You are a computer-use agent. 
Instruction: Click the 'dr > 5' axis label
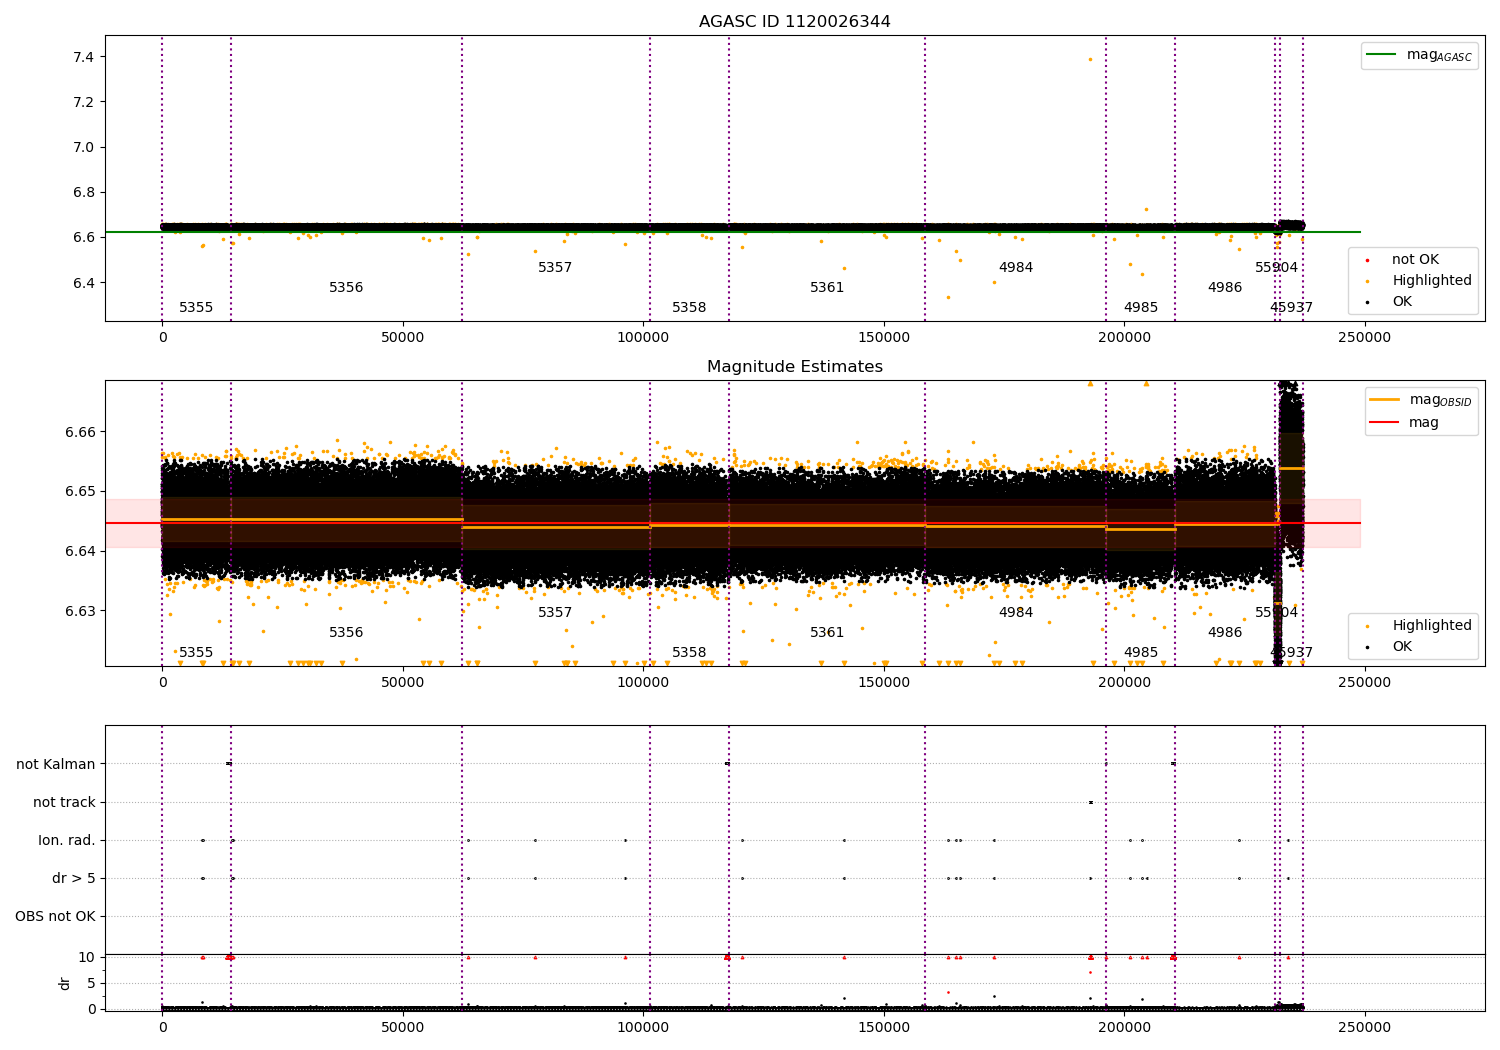pyautogui.click(x=74, y=879)
